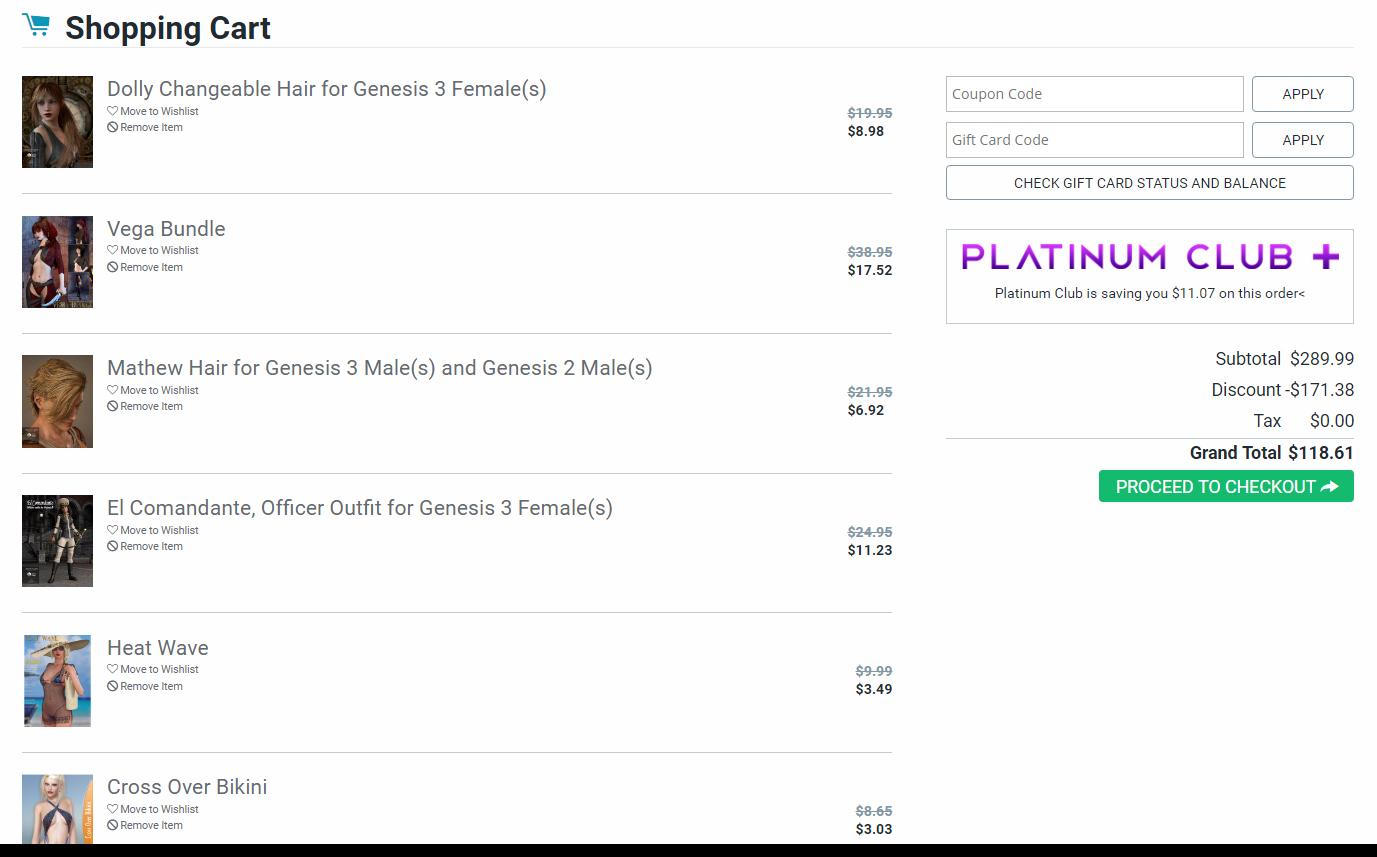Open the Vega Bundle product image
This screenshot has width=1377, height=857.
pos(57,262)
